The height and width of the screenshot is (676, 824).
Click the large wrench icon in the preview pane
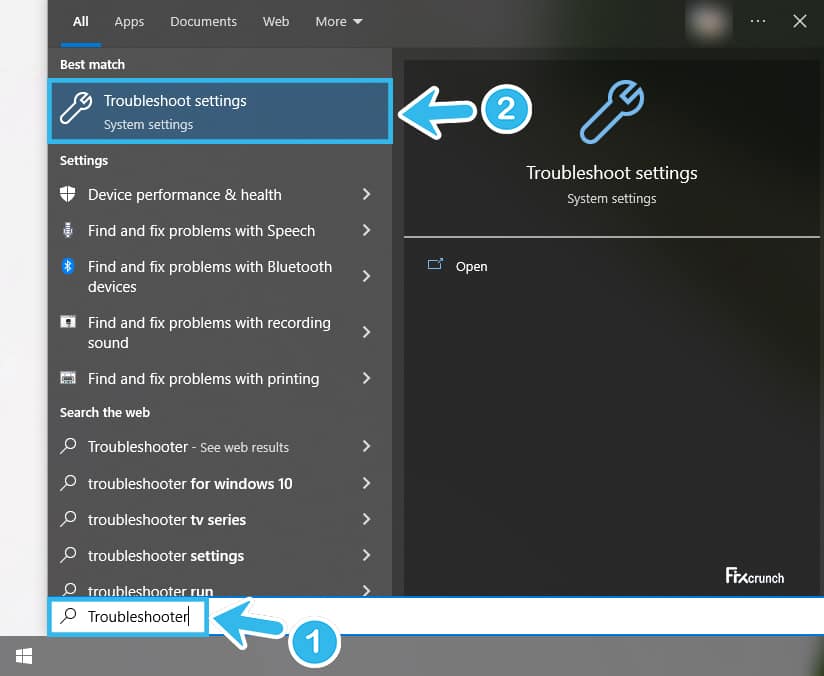pyautogui.click(x=612, y=112)
